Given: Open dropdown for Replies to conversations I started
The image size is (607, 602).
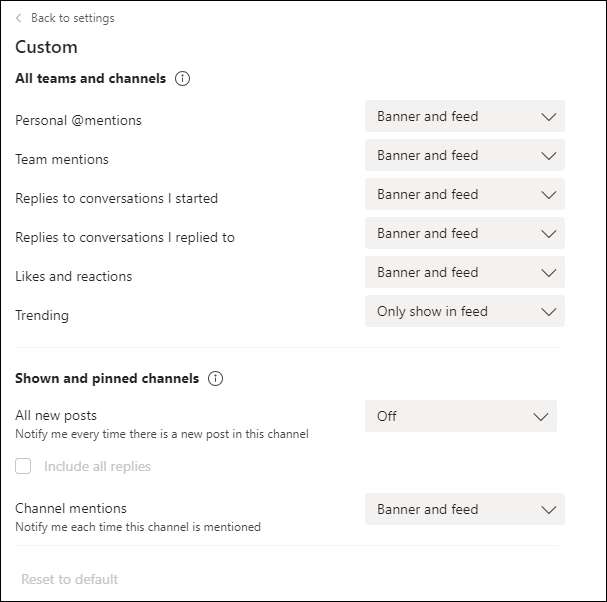Looking at the screenshot, I should point(464,194).
